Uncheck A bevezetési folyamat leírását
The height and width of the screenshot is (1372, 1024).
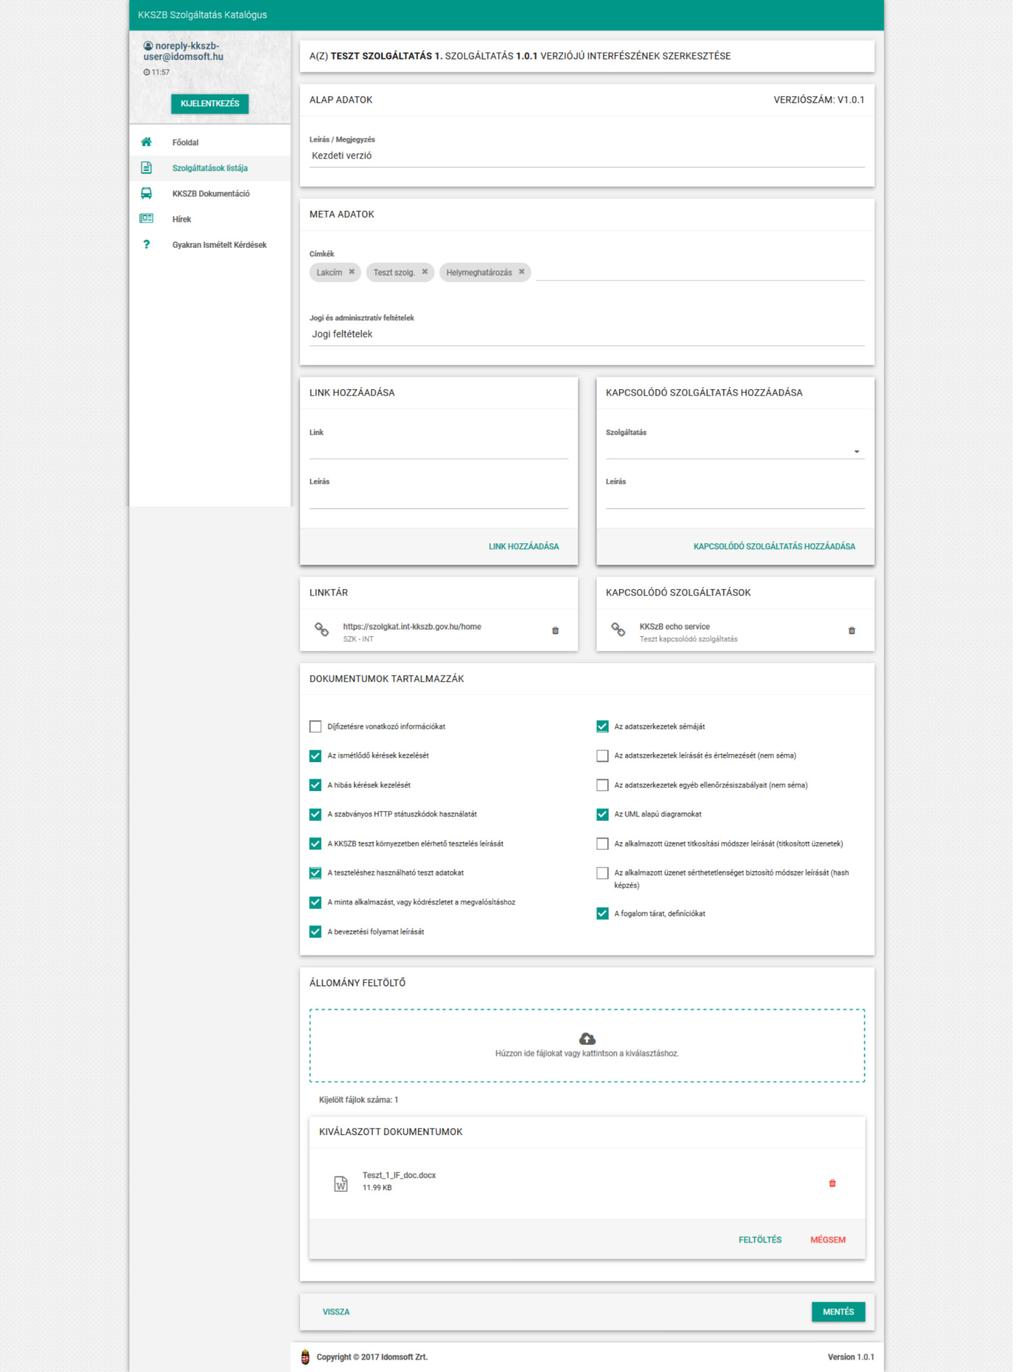point(316,932)
